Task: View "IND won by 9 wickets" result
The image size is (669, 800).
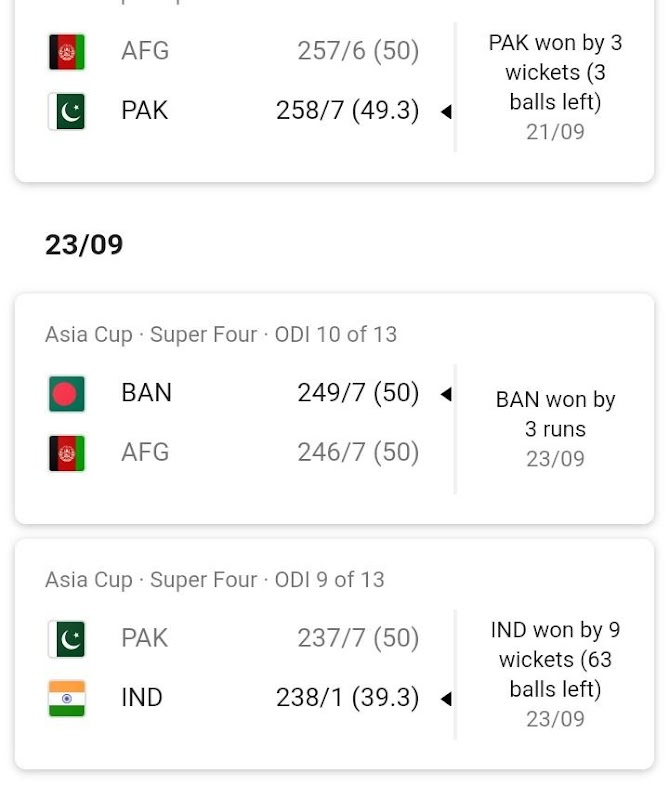Action: point(555,659)
